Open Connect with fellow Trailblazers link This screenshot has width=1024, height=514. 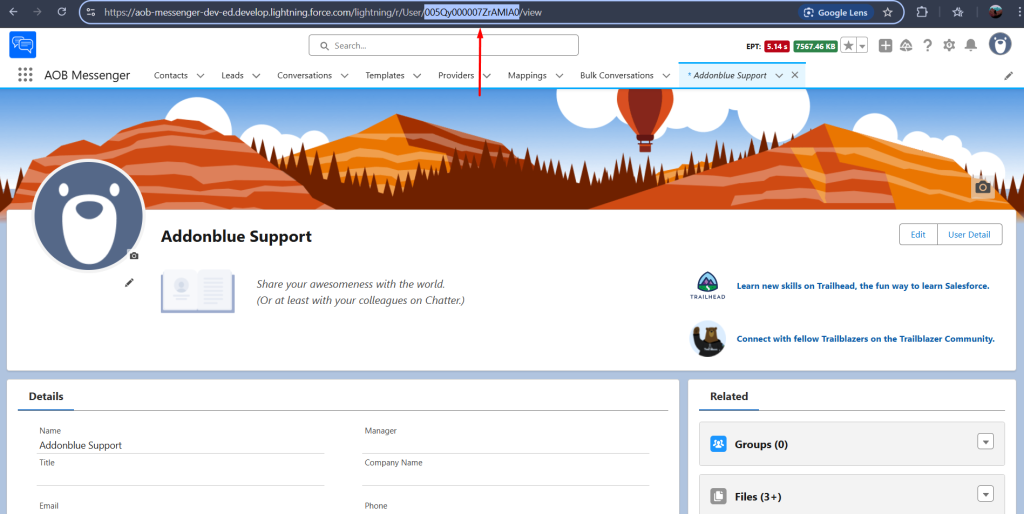tap(865, 339)
